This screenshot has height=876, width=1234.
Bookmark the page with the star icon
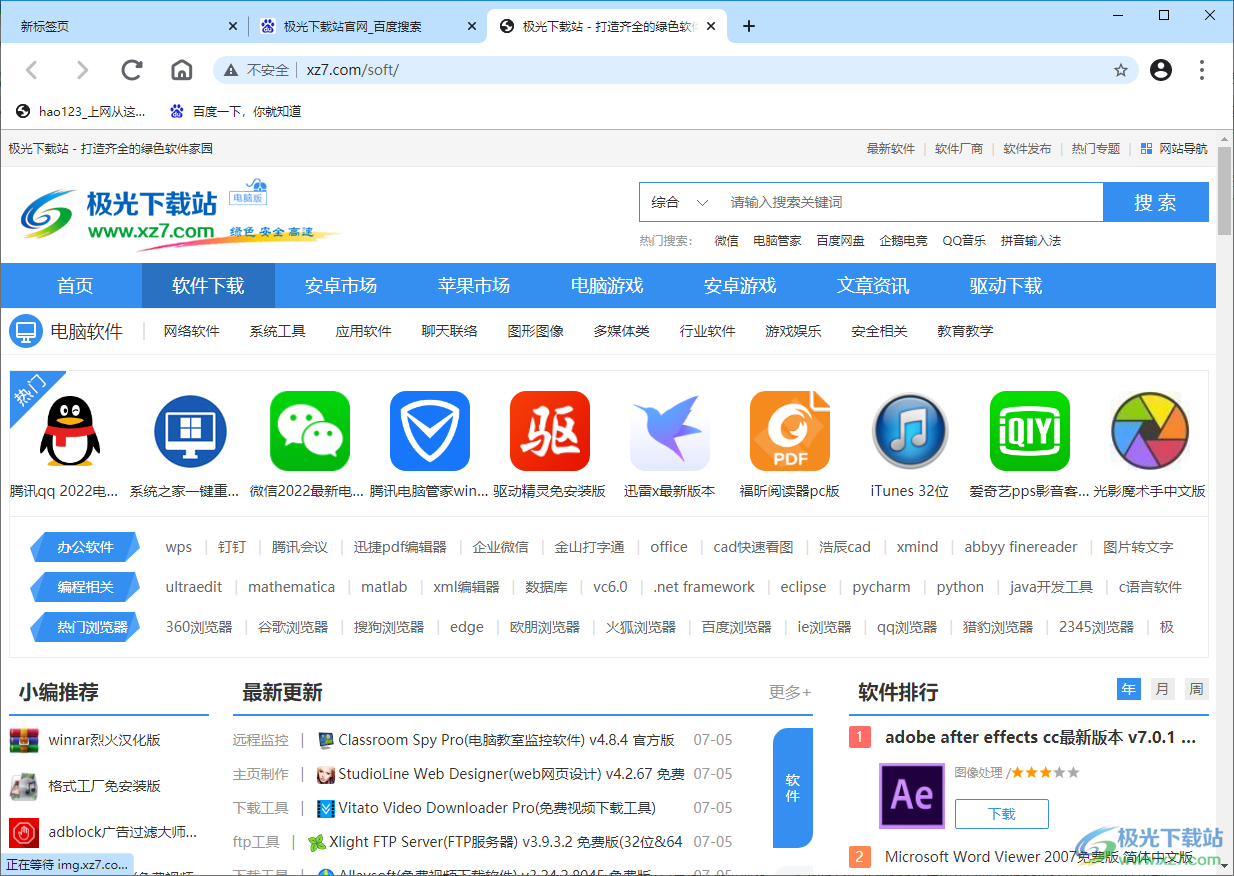point(1121,70)
